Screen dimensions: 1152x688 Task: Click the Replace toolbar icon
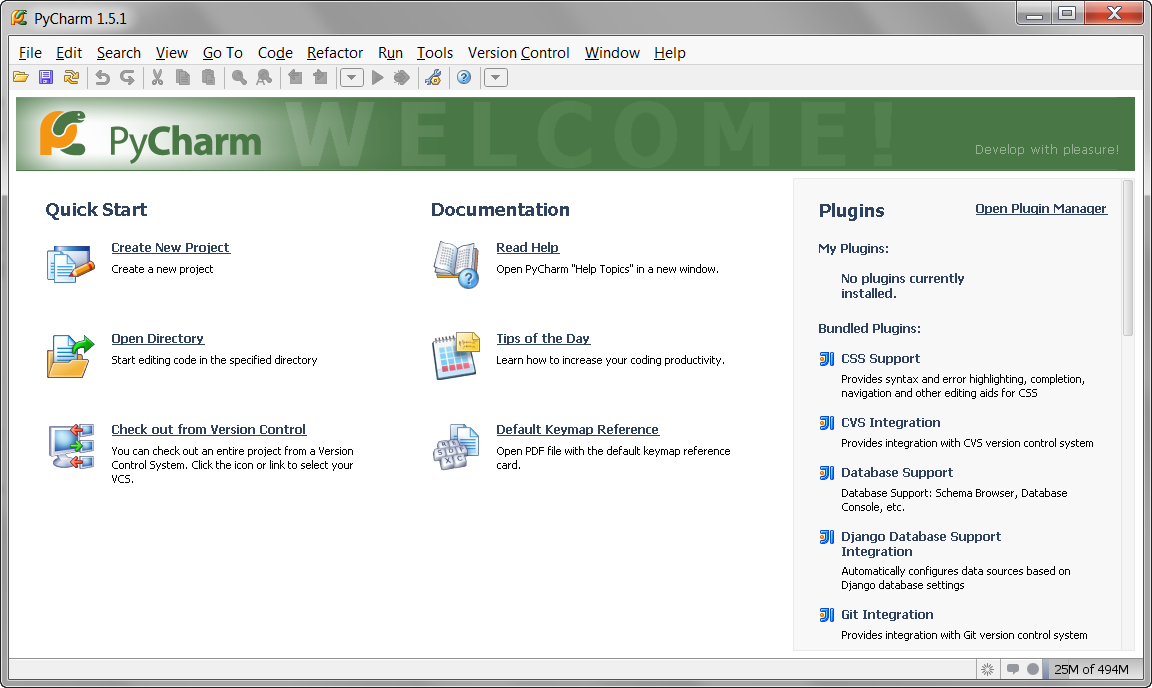[x=264, y=77]
